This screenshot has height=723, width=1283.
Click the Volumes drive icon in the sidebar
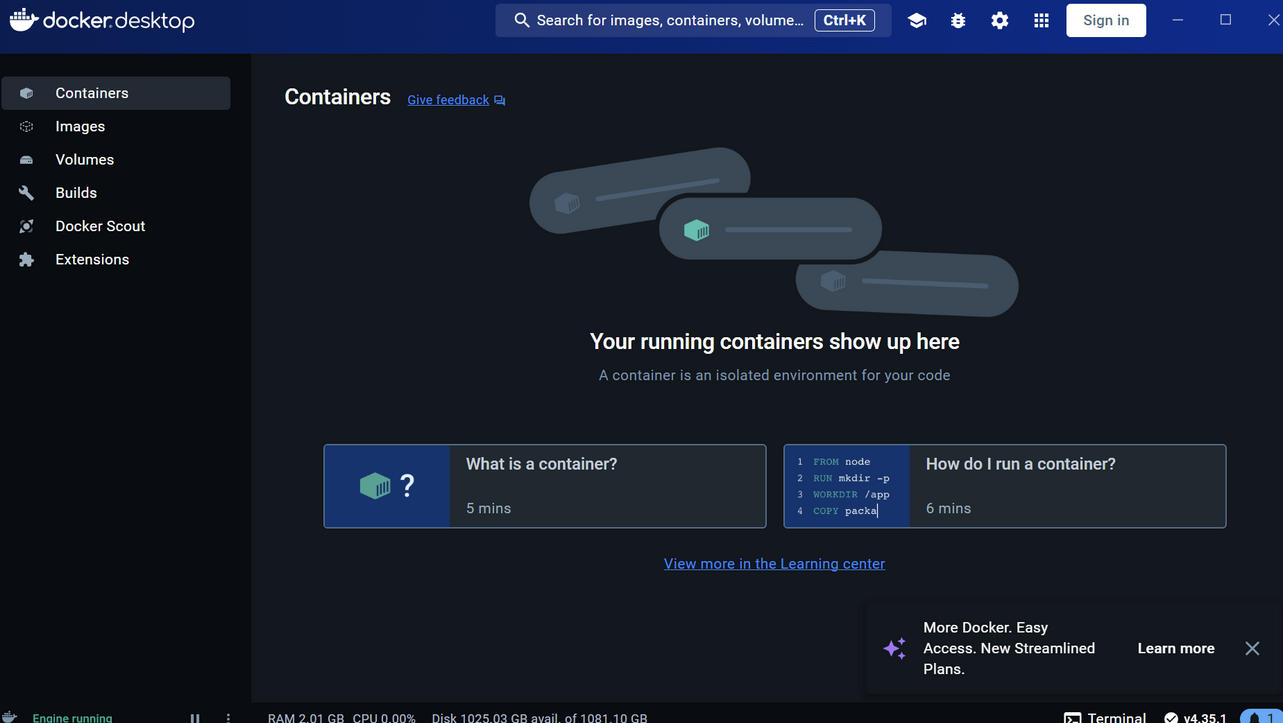tap(27, 160)
